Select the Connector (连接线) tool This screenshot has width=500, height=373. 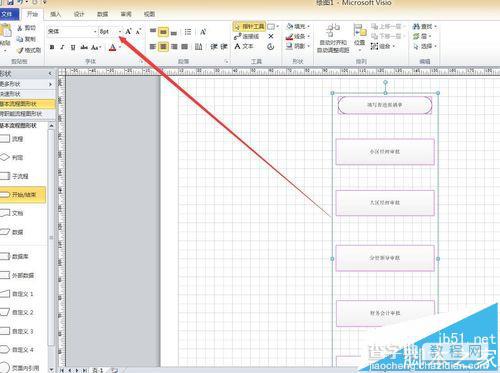[247, 36]
